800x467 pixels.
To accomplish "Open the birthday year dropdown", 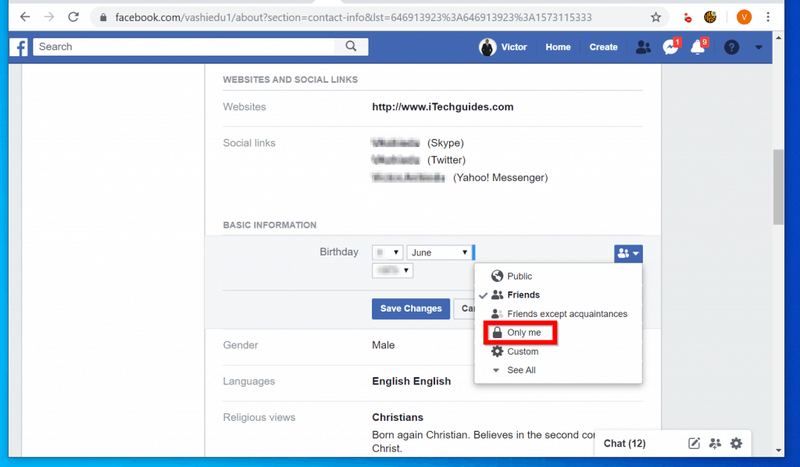I will pos(392,270).
